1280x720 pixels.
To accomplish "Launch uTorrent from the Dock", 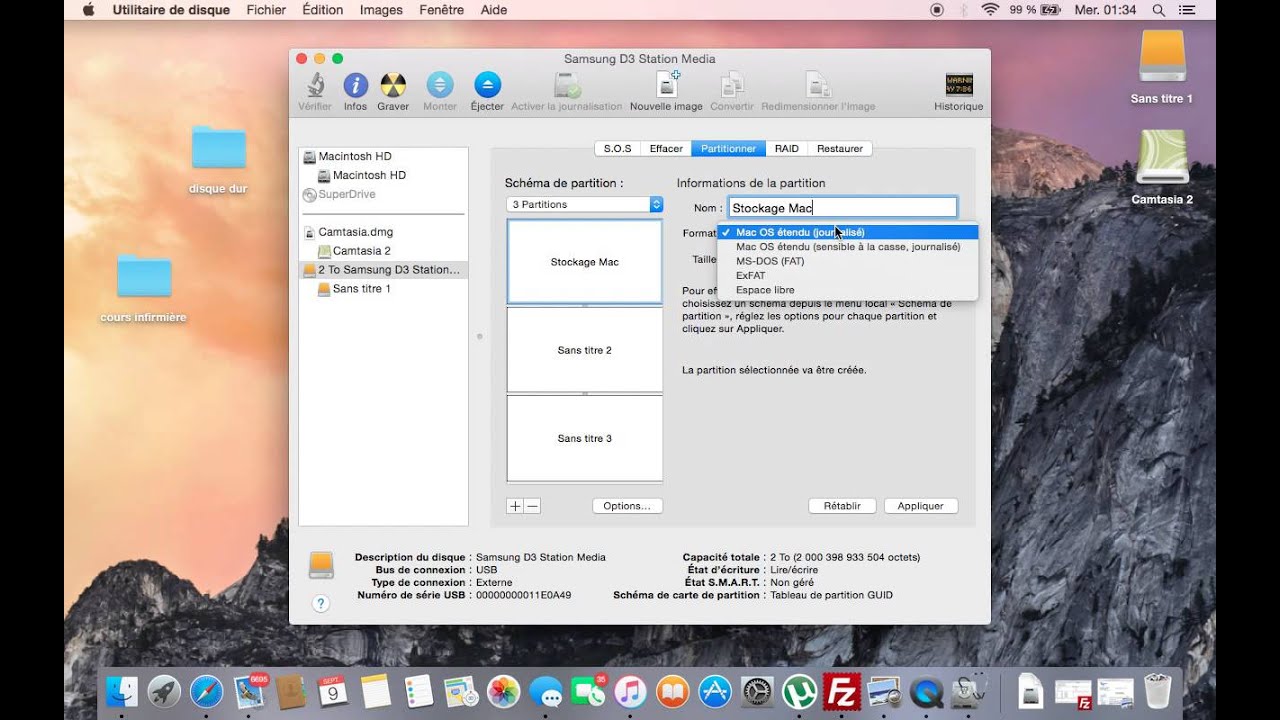I will (x=800, y=691).
